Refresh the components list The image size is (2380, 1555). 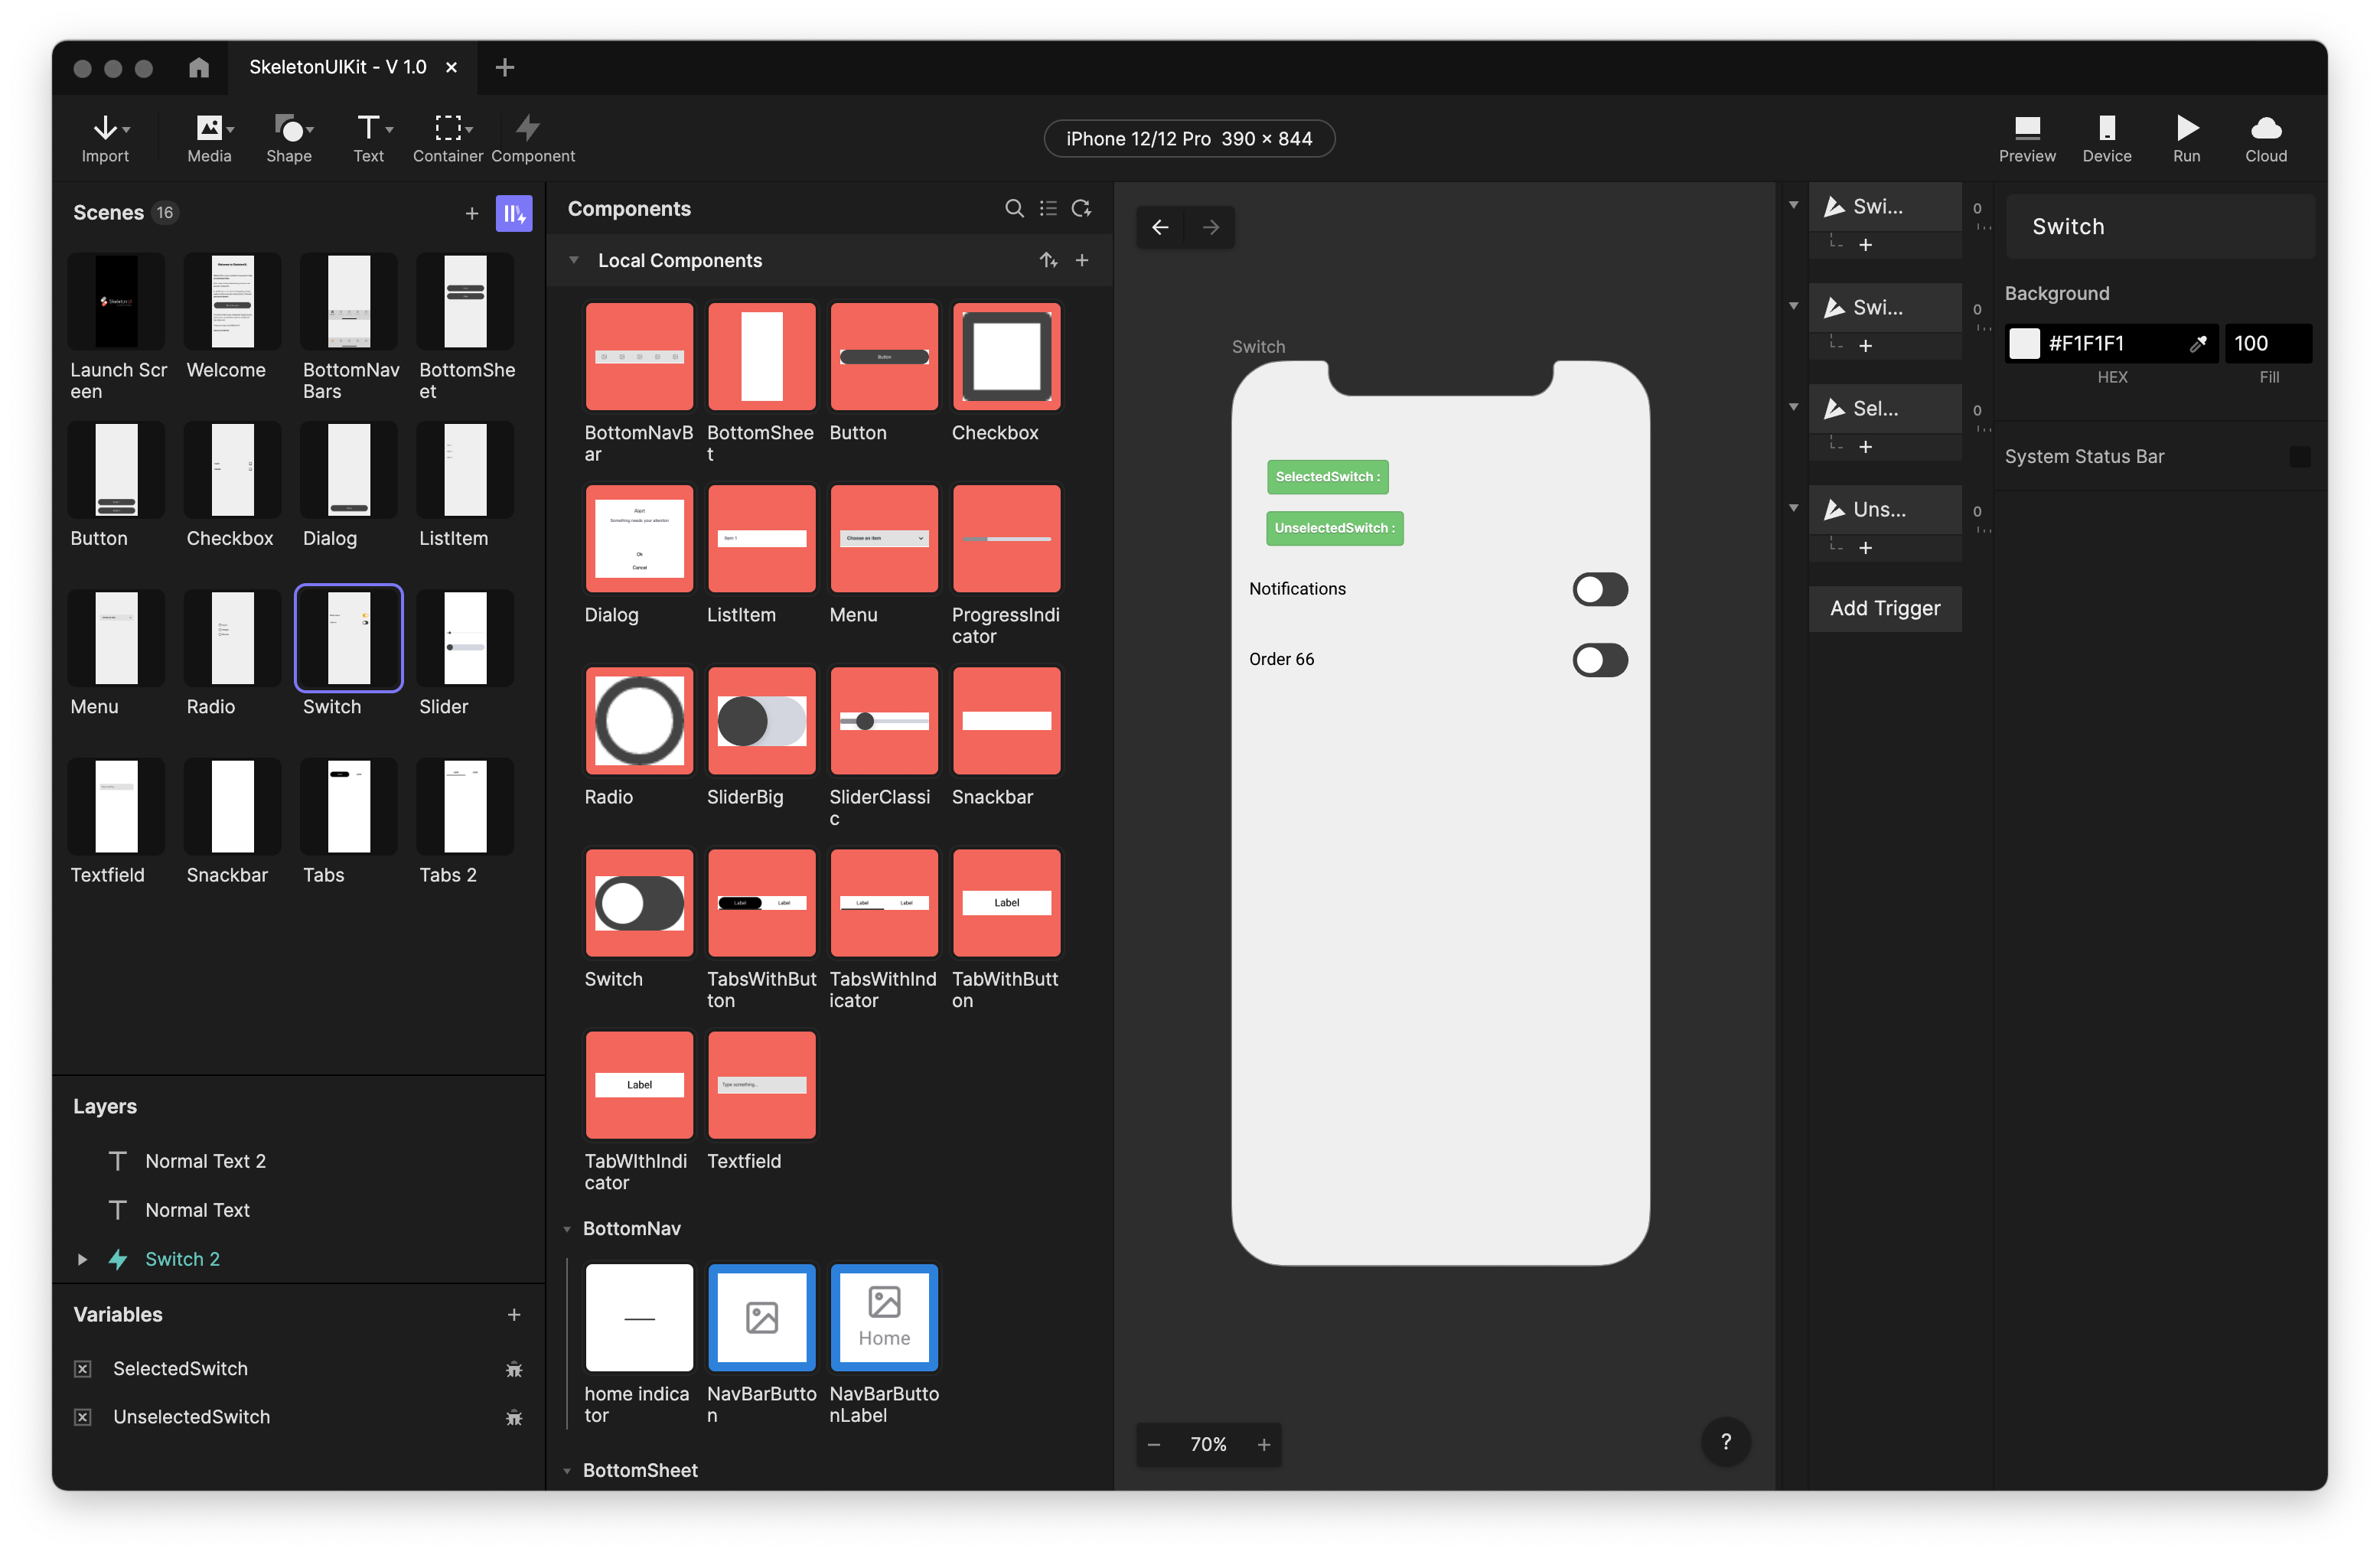(x=1081, y=209)
